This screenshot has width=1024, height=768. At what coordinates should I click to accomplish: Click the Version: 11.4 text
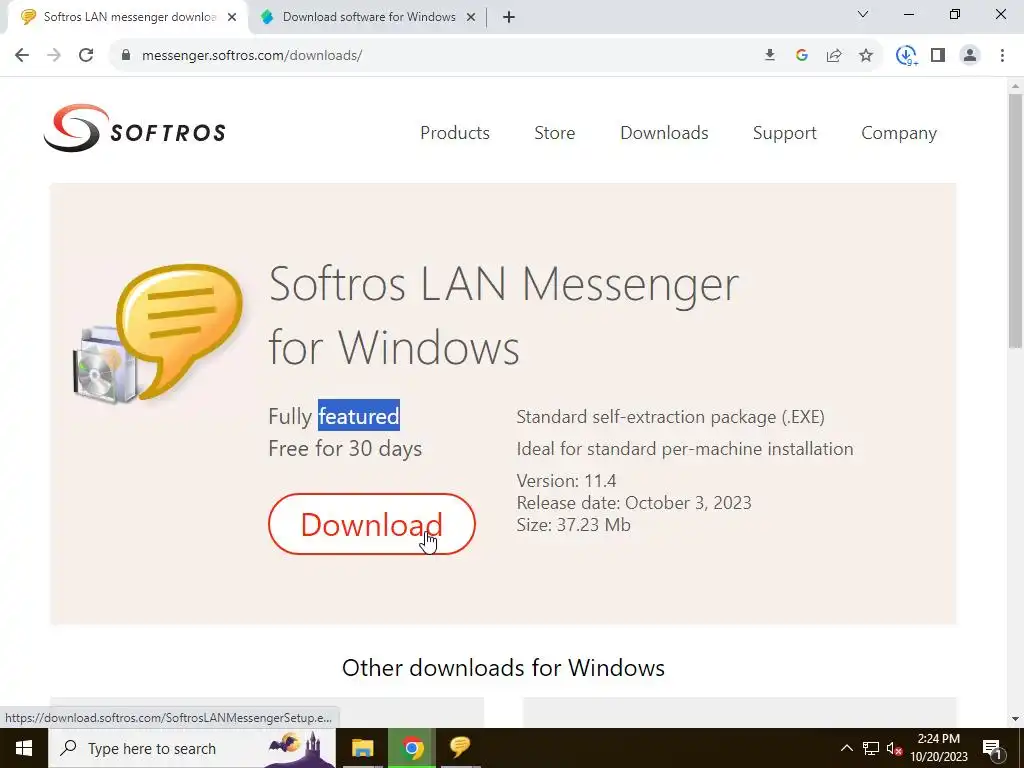click(x=566, y=481)
